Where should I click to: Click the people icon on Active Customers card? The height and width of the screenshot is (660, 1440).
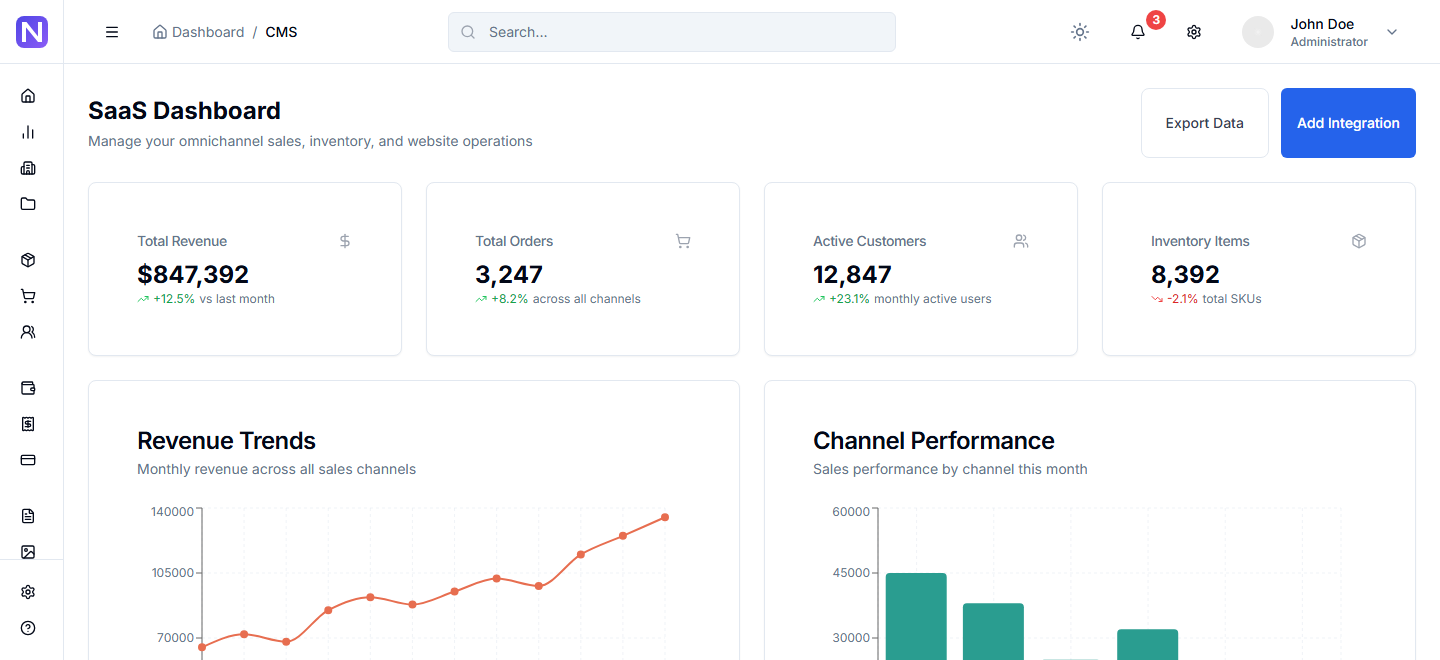coord(1021,241)
